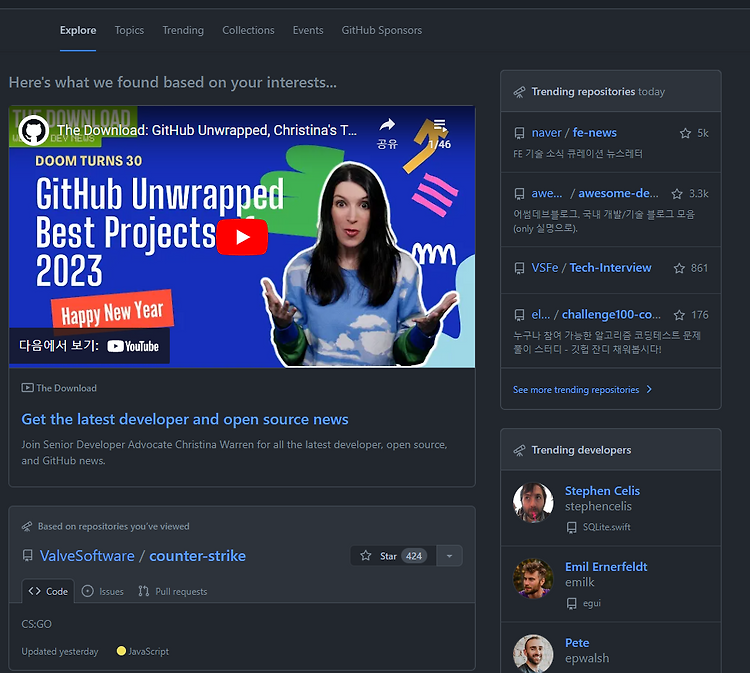Open the Issues tab of counter-strike
This screenshot has width=750, height=673.
[103, 591]
